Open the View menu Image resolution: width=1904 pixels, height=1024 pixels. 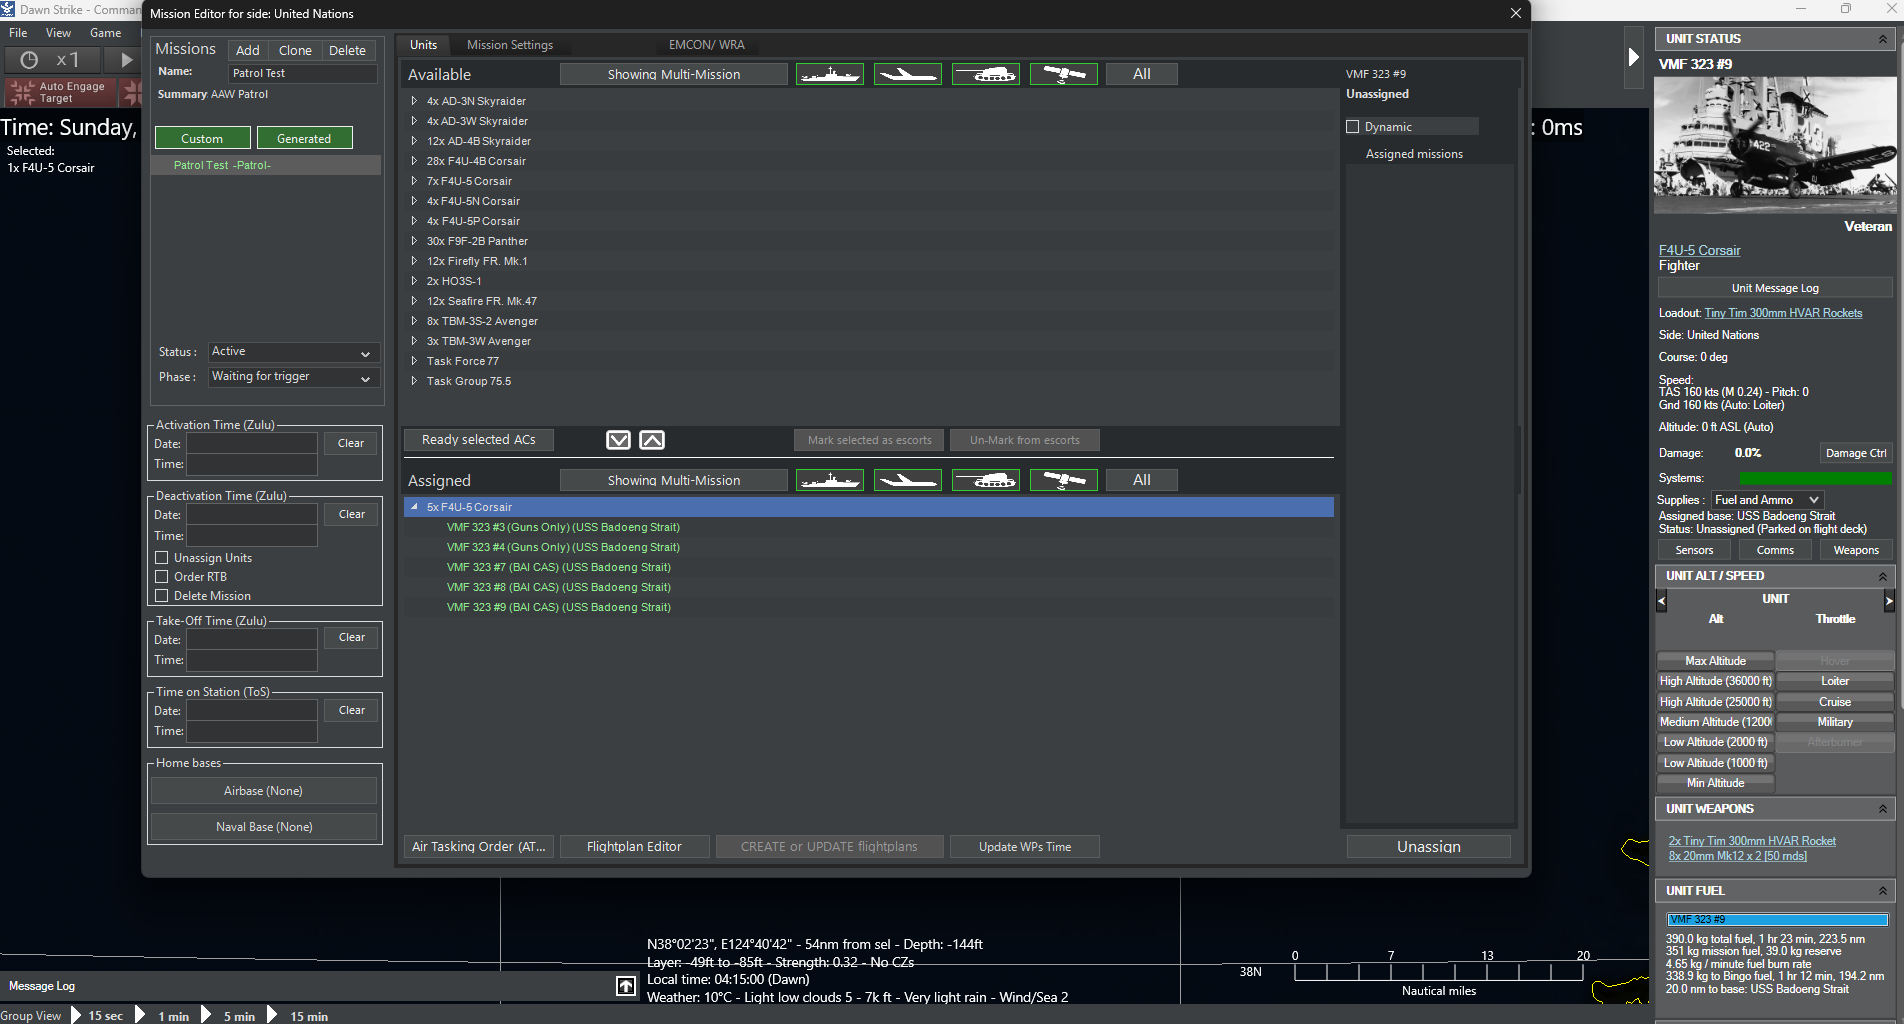tap(58, 32)
